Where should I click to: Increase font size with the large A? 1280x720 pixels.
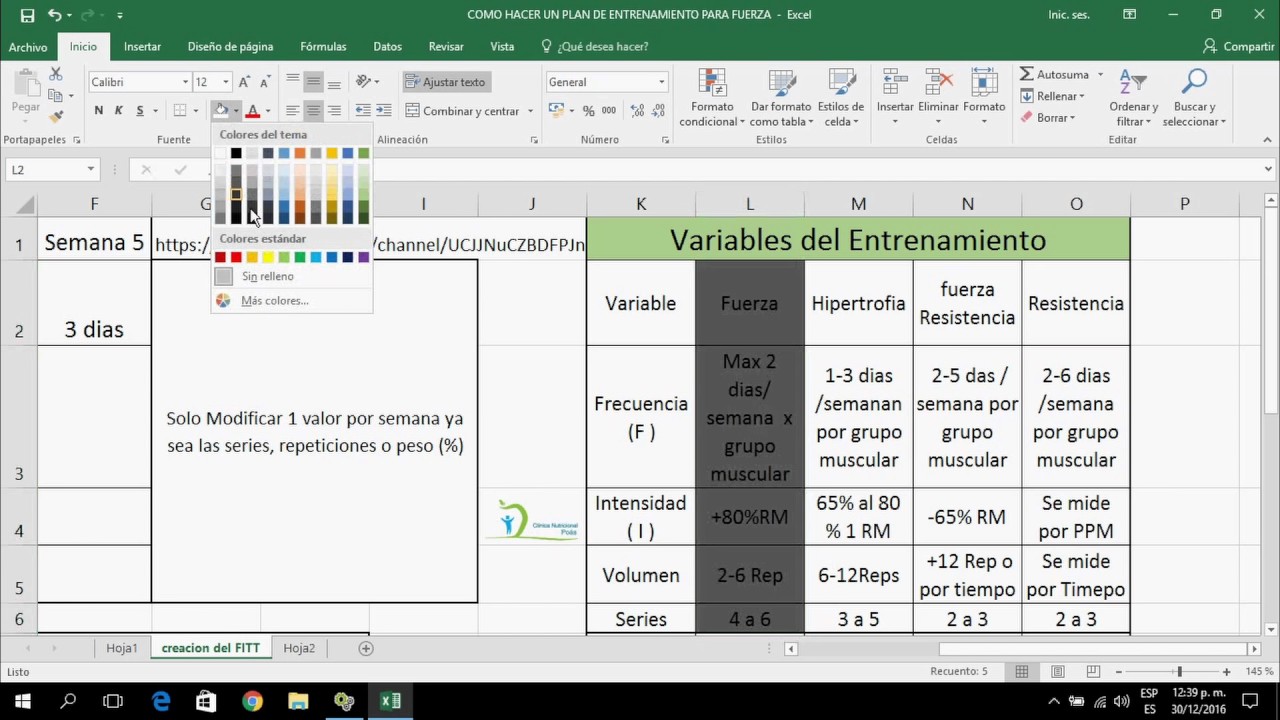point(244,82)
